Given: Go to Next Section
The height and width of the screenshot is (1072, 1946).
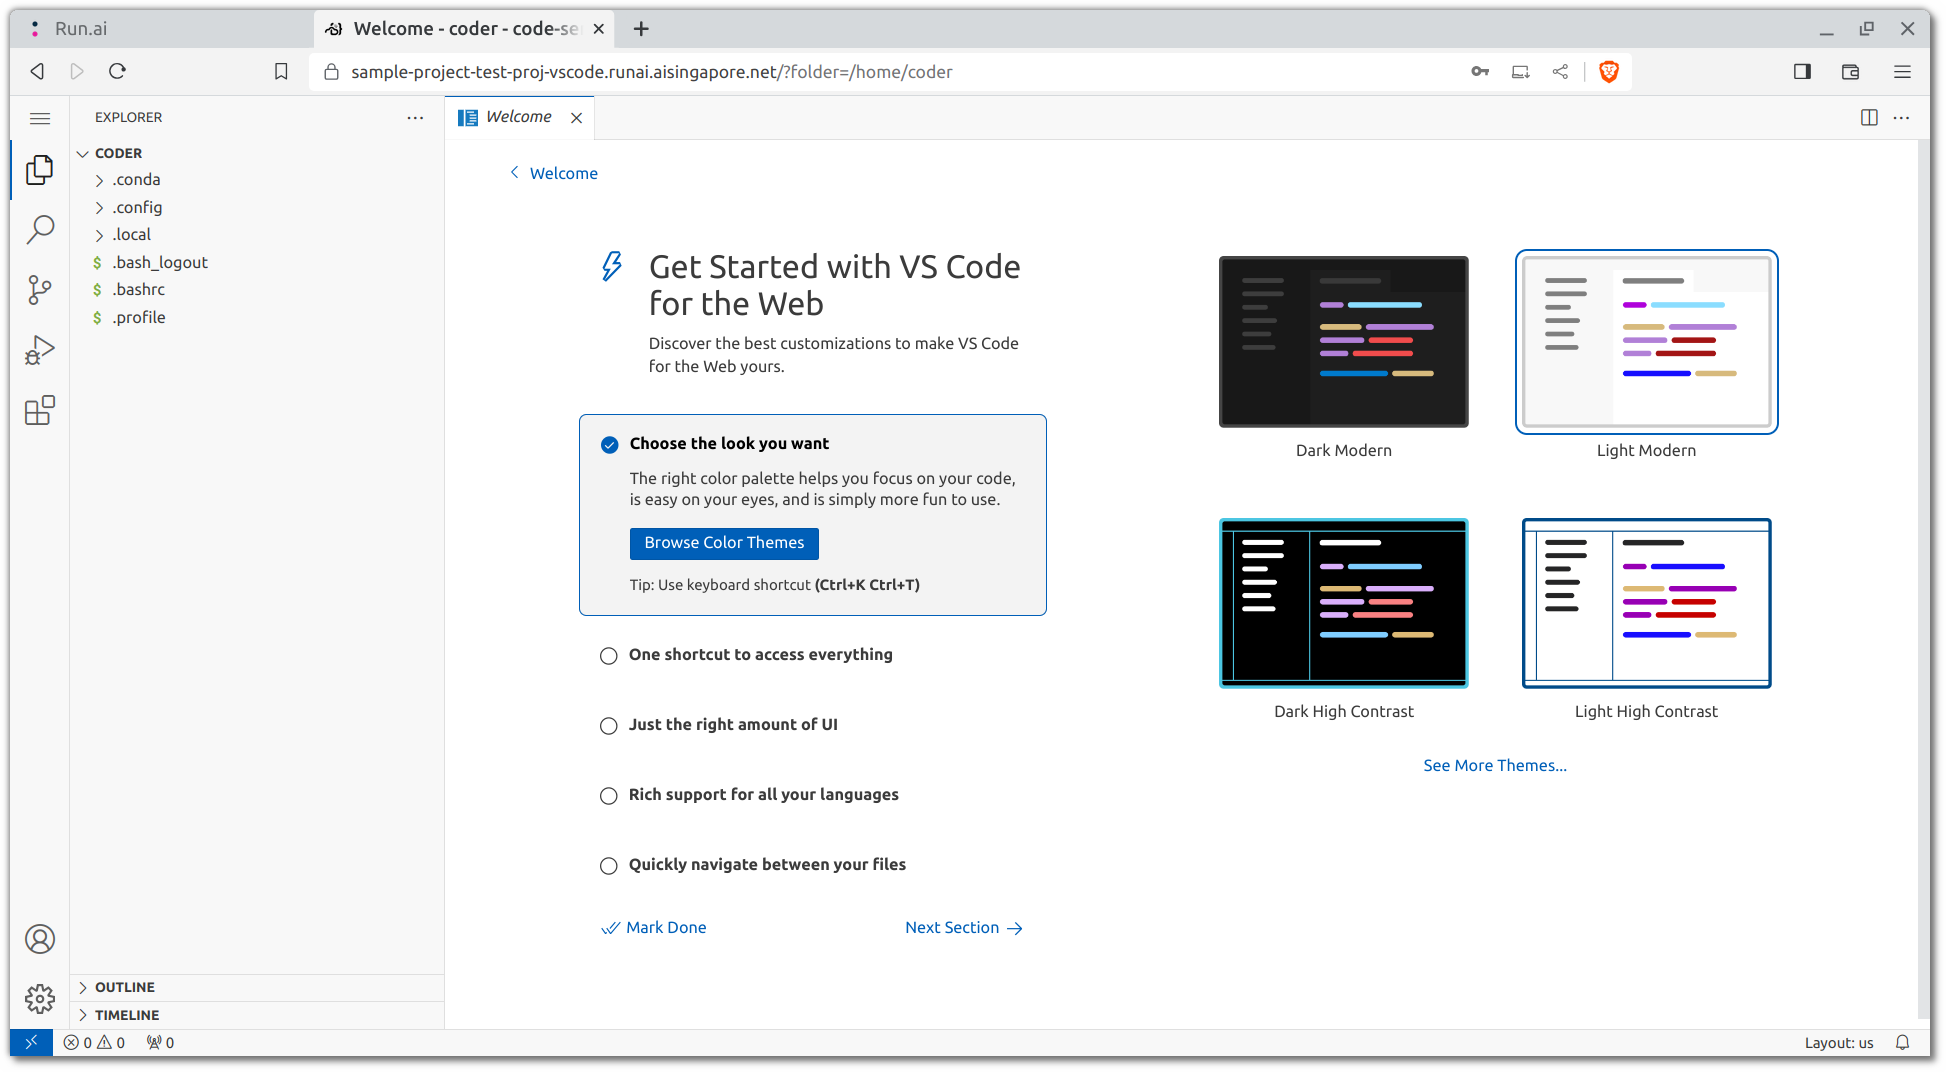Looking at the screenshot, I should pos(964,928).
